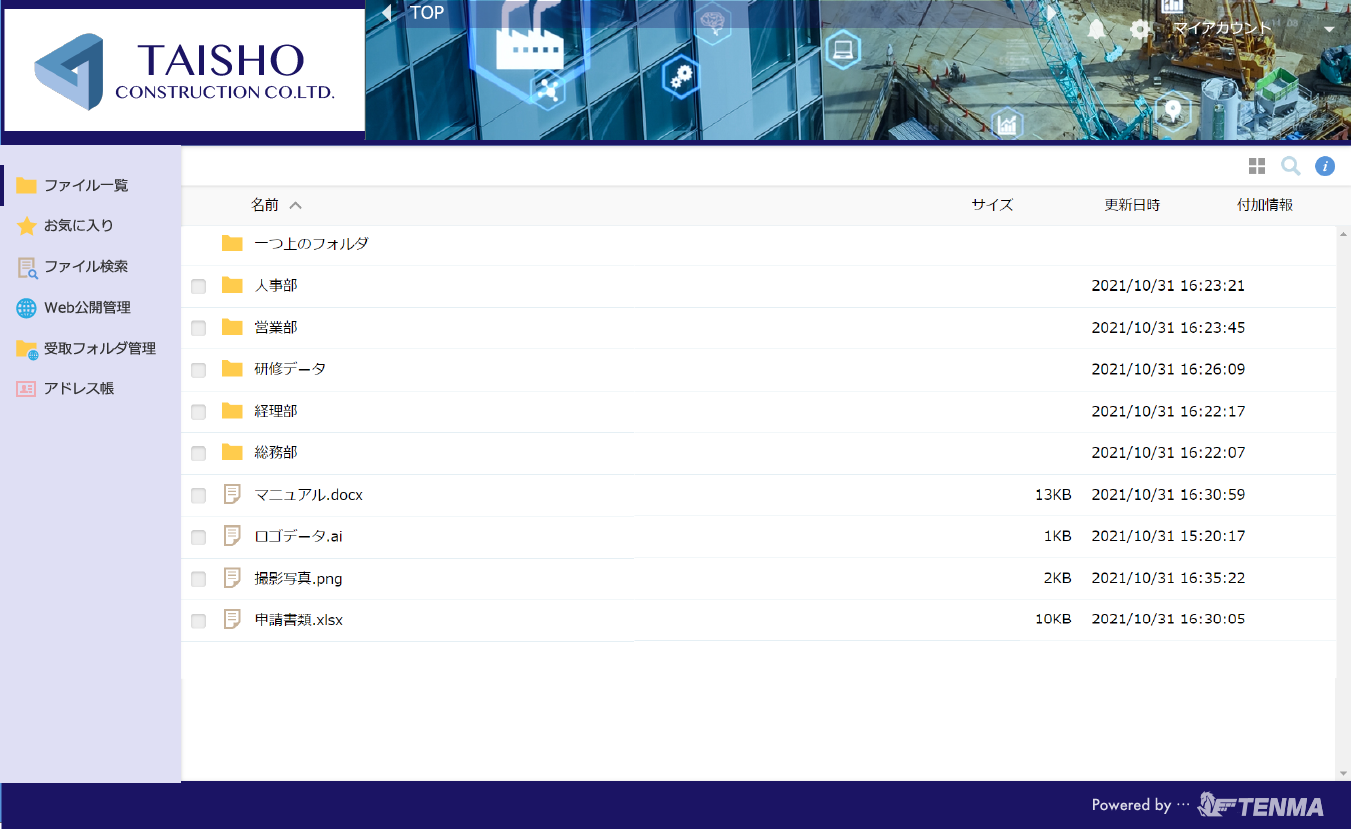
Task: Click the Powered by TENMA logo
Action: [x=1208, y=805]
